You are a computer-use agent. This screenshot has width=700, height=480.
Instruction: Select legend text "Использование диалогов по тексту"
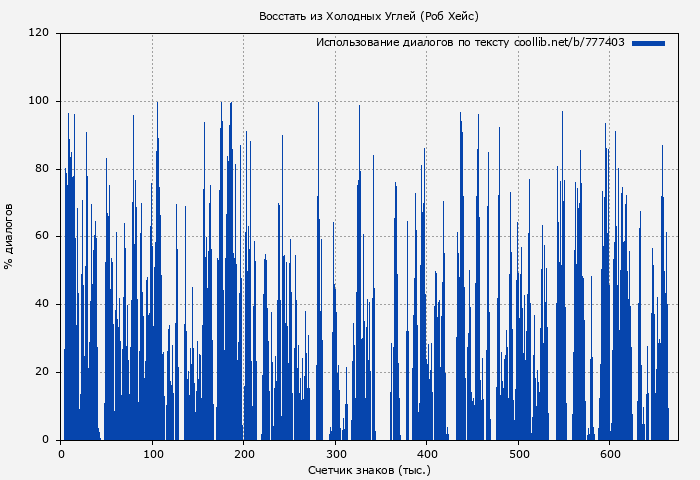pos(413,43)
